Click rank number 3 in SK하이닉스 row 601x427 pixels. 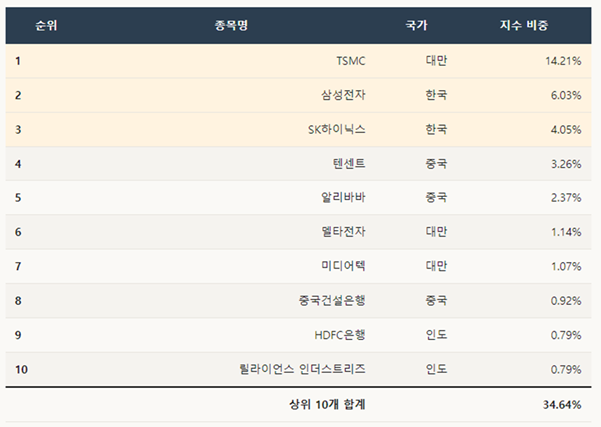click(x=18, y=130)
